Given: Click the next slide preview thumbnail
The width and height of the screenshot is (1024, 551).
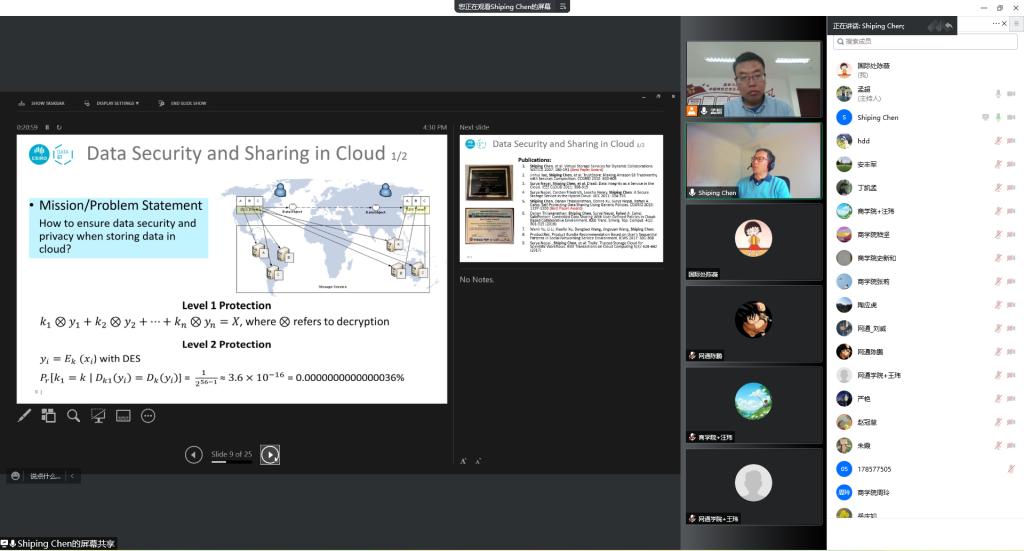Looking at the screenshot, I should point(561,198).
